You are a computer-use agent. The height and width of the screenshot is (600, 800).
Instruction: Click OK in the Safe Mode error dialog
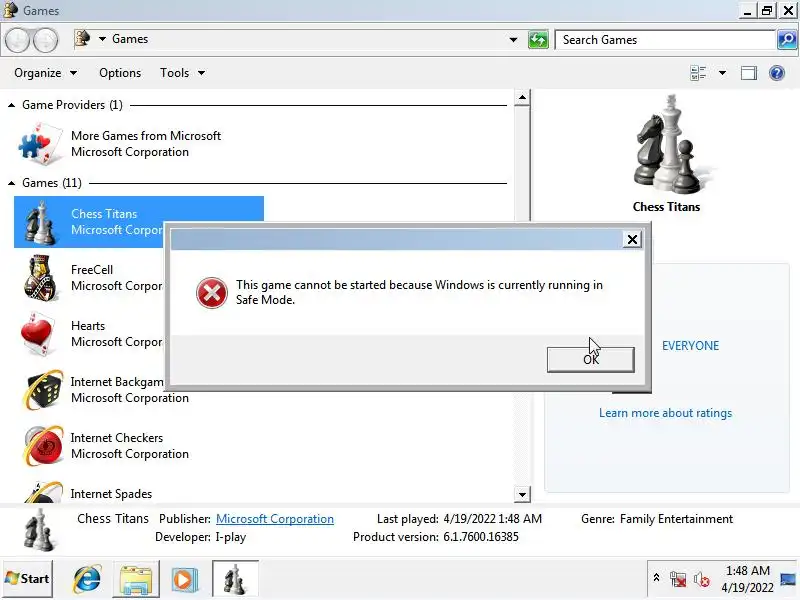coord(590,360)
